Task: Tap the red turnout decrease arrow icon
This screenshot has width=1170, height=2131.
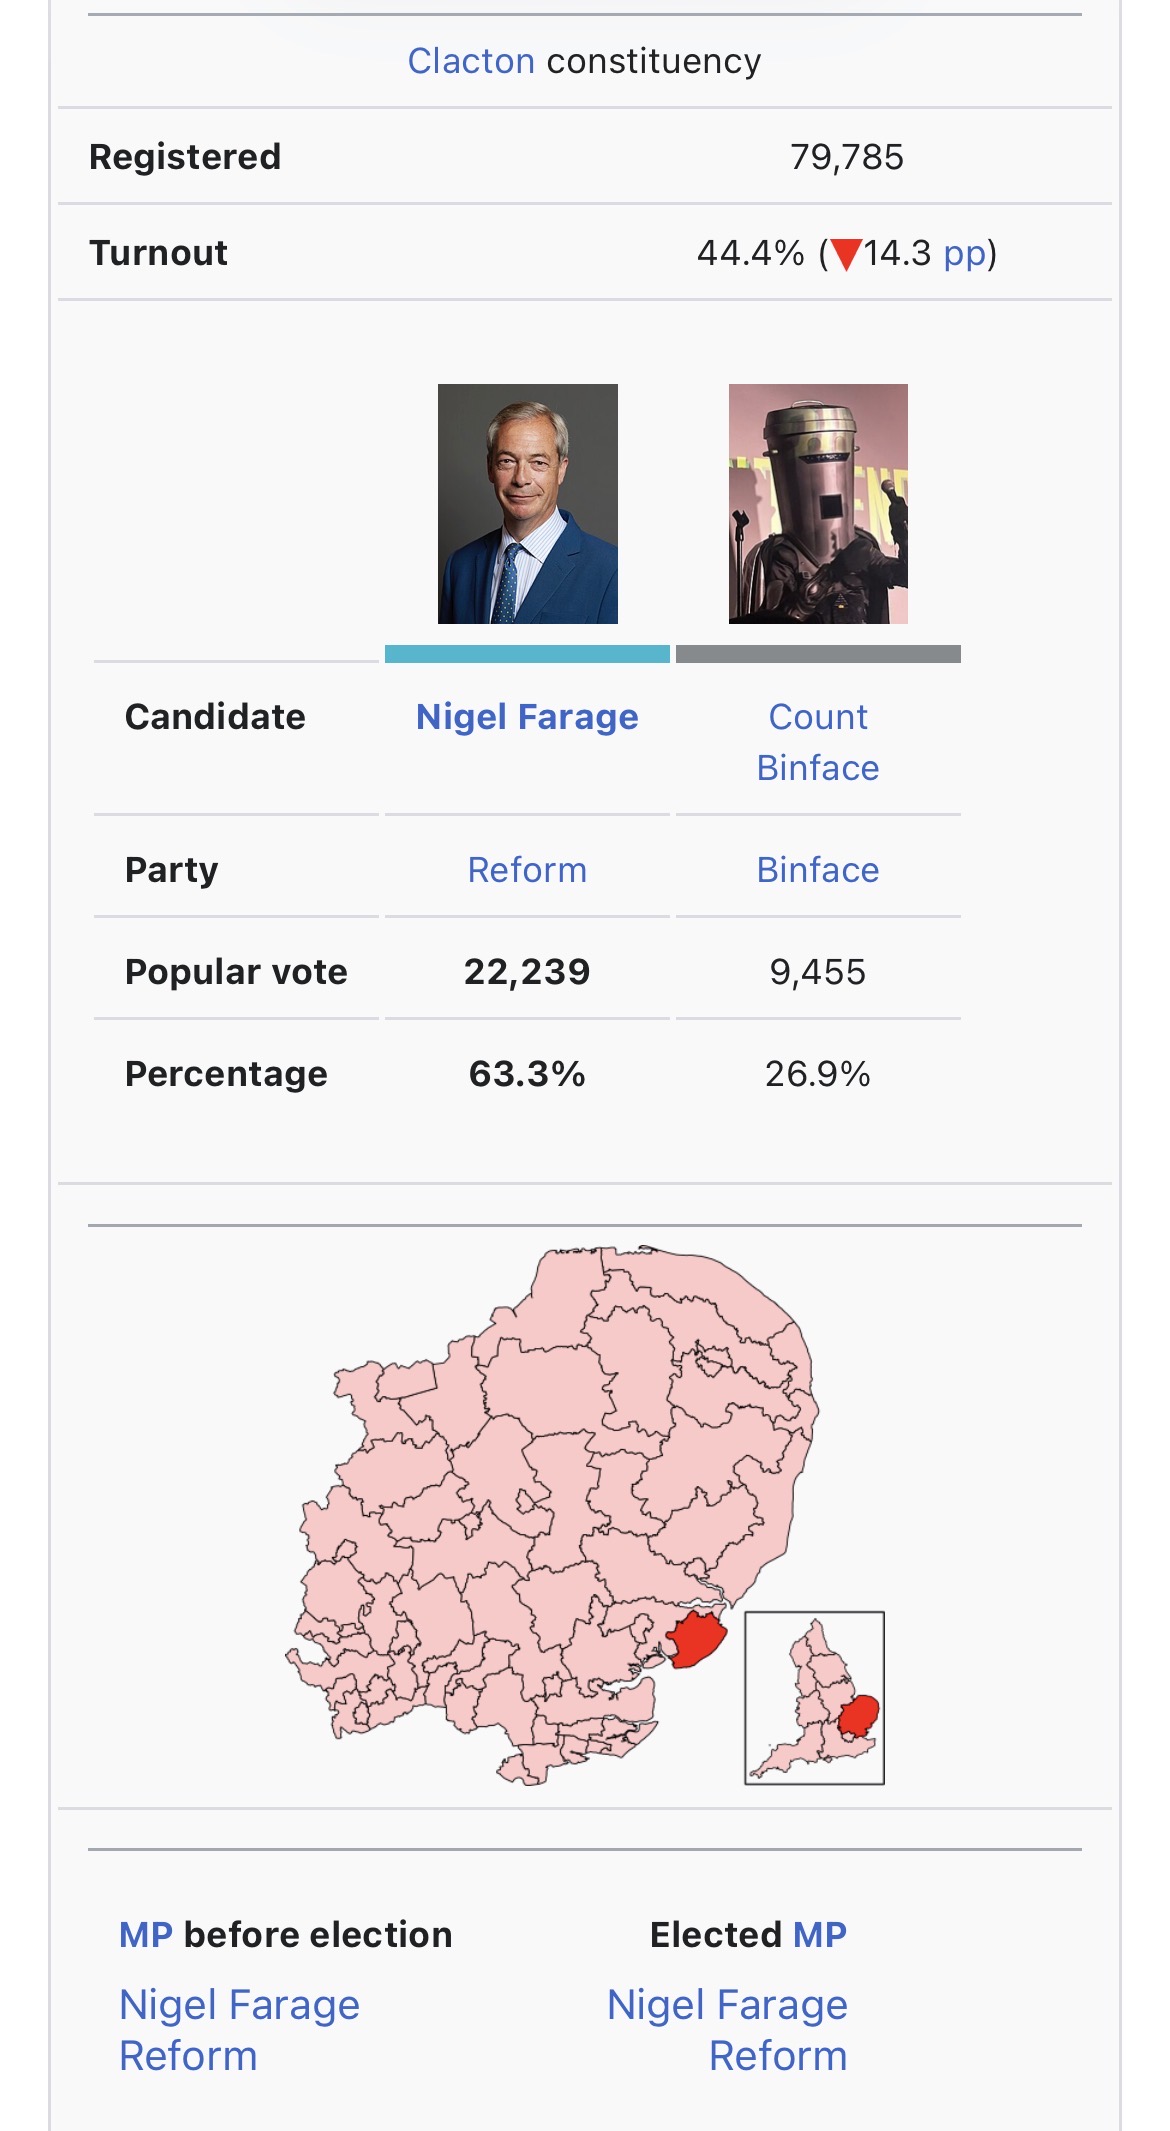Action: click(846, 255)
